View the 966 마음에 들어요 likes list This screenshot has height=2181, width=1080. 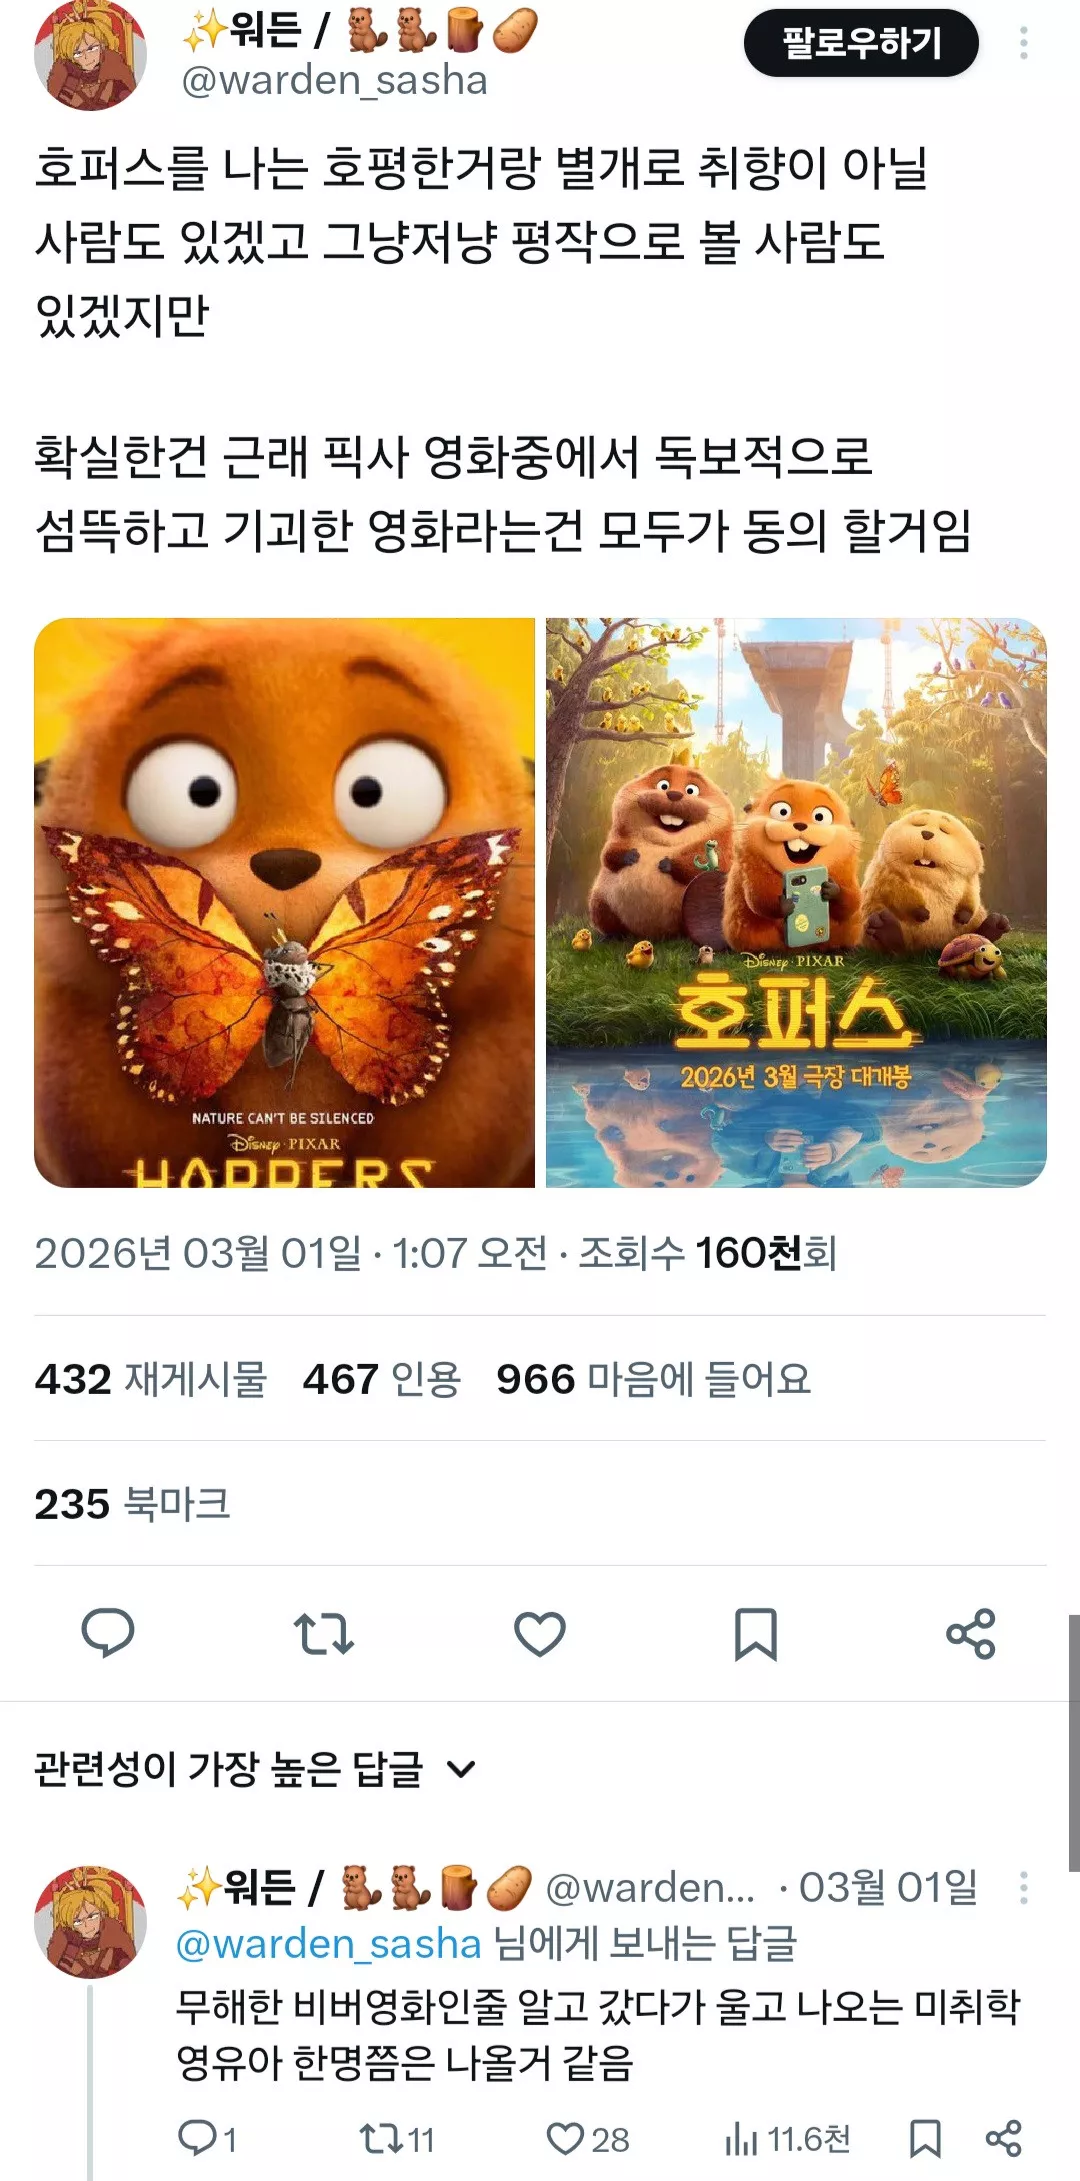click(x=654, y=1379)
